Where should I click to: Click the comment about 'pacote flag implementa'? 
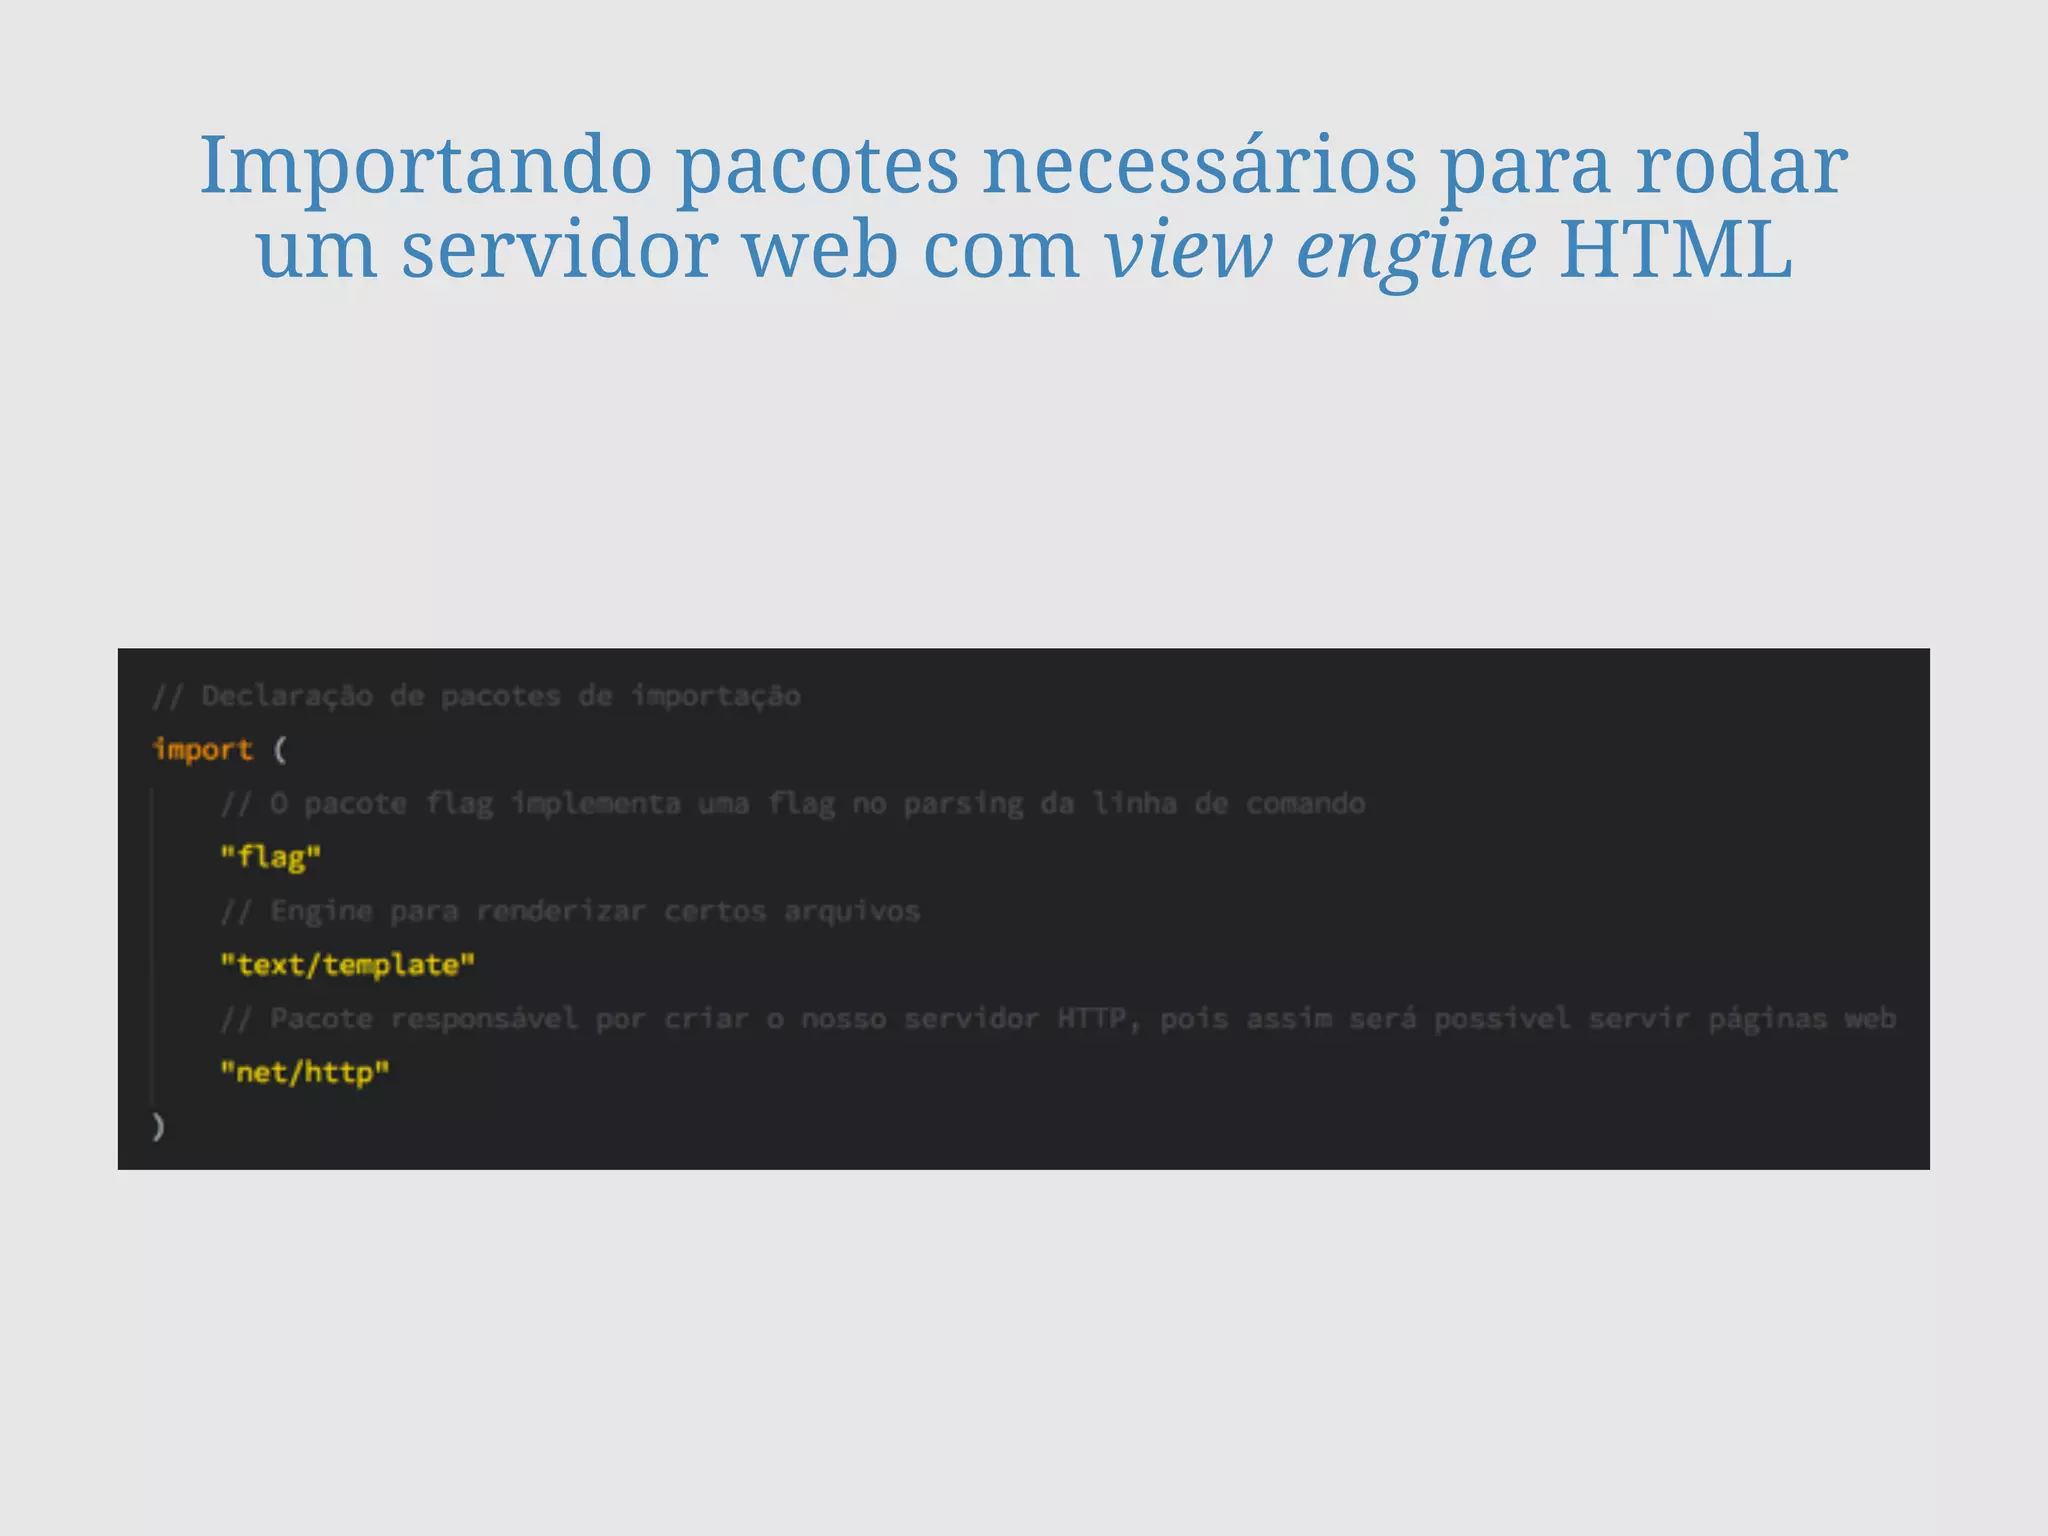(x=793, y=804)
